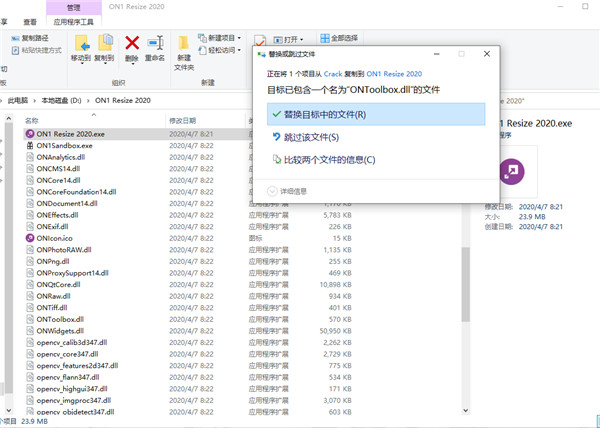The image size is (600, 428).
Task: Click the ONAnalytics.dll file icon
Action: point(30,157)
